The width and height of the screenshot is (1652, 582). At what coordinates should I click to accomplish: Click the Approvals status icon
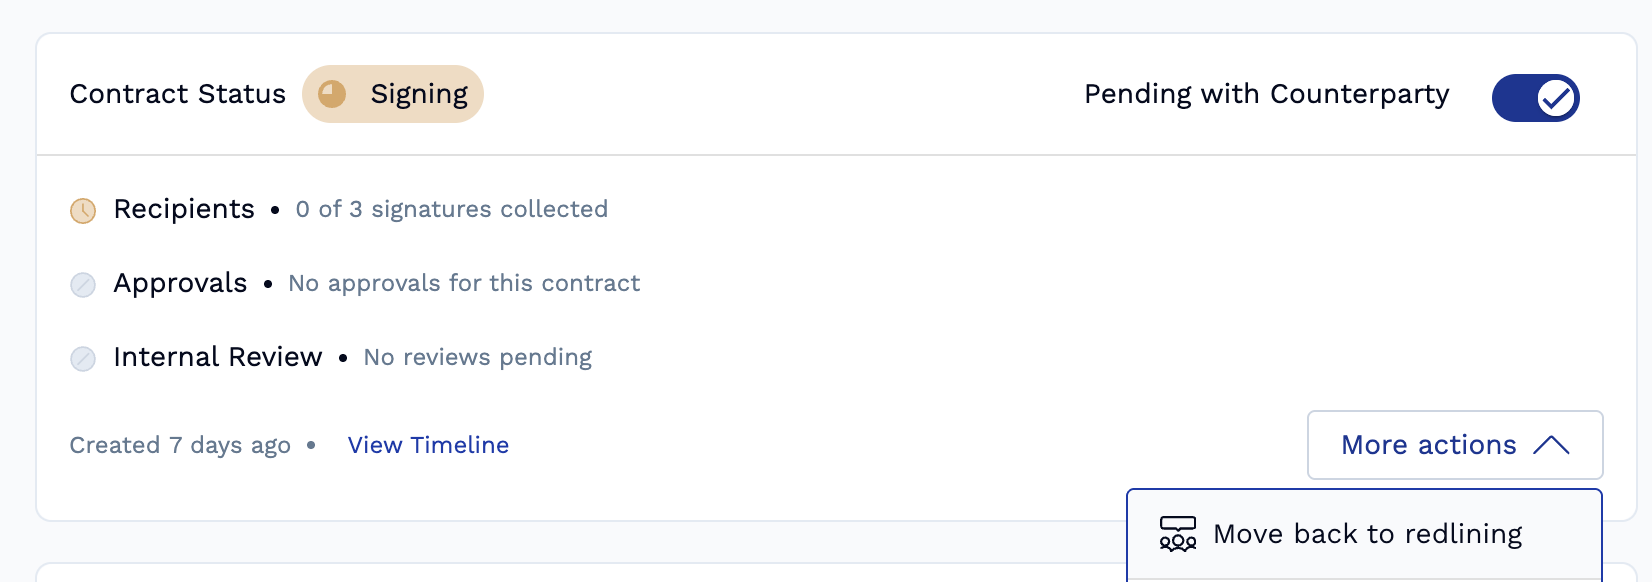tap(83, 285)
